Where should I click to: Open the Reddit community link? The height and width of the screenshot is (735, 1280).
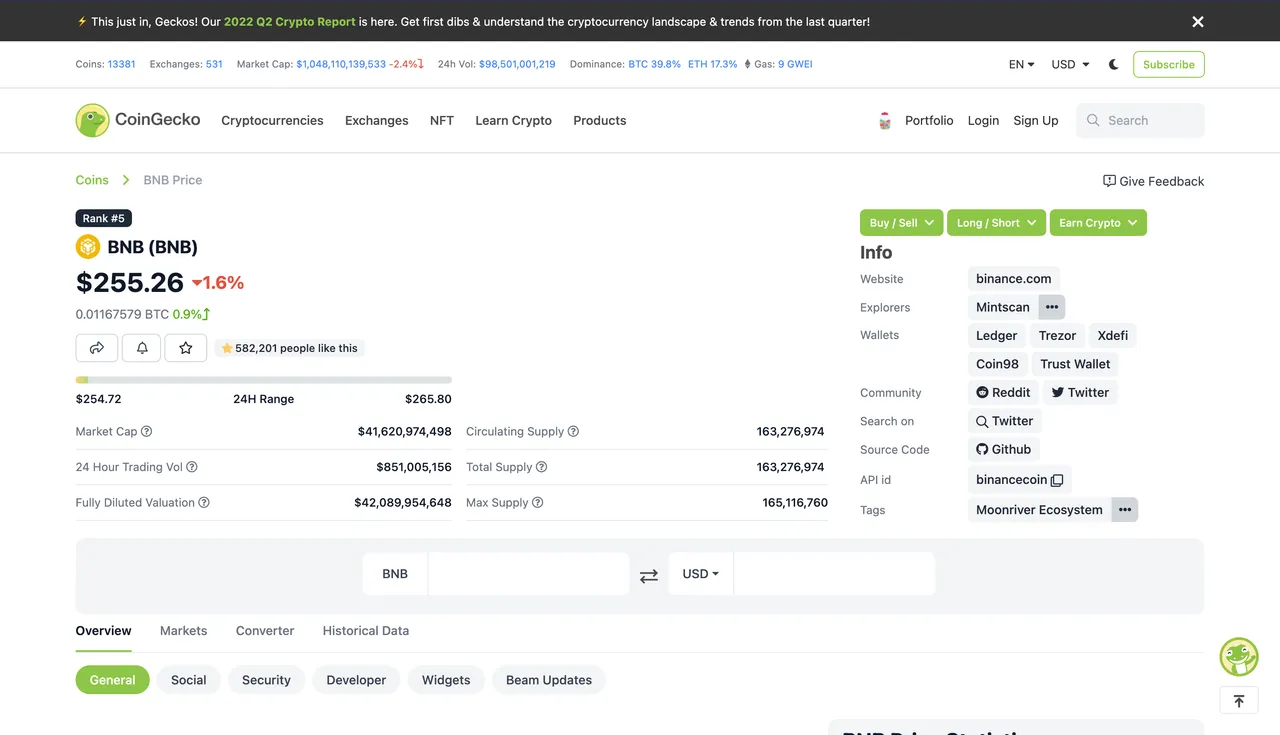point(1003,393)
